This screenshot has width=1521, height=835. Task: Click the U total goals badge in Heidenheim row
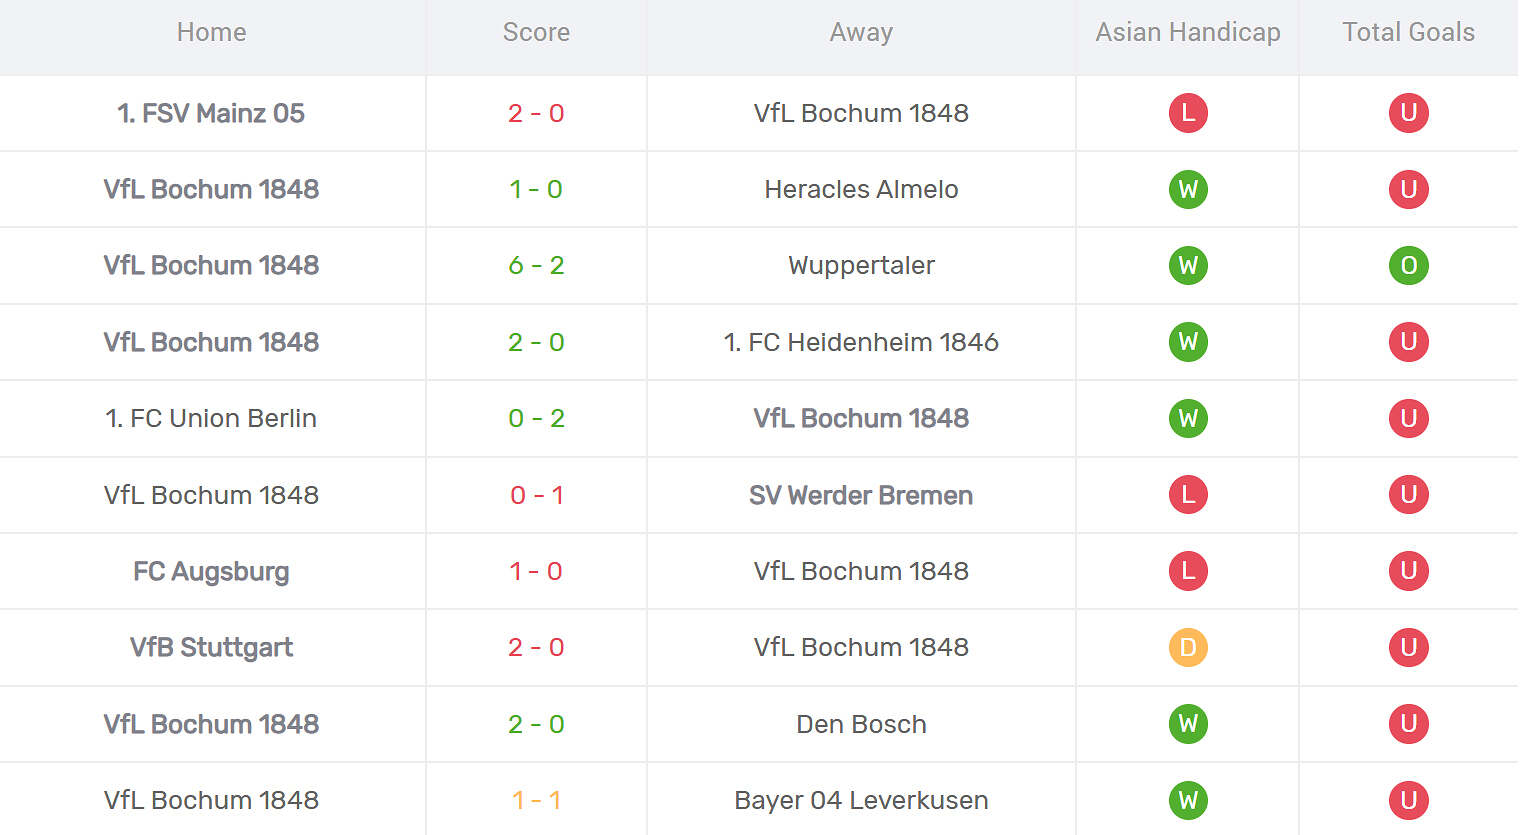click(1408, 342)
